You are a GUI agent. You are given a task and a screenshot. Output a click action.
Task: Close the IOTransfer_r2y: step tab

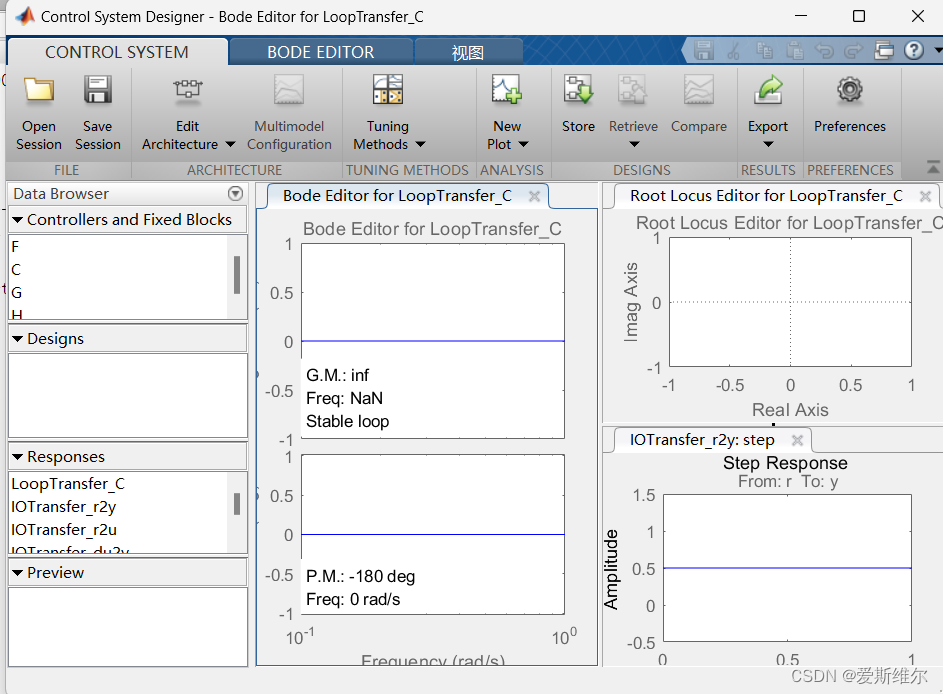pyautogui.click(x=797, y=440)
